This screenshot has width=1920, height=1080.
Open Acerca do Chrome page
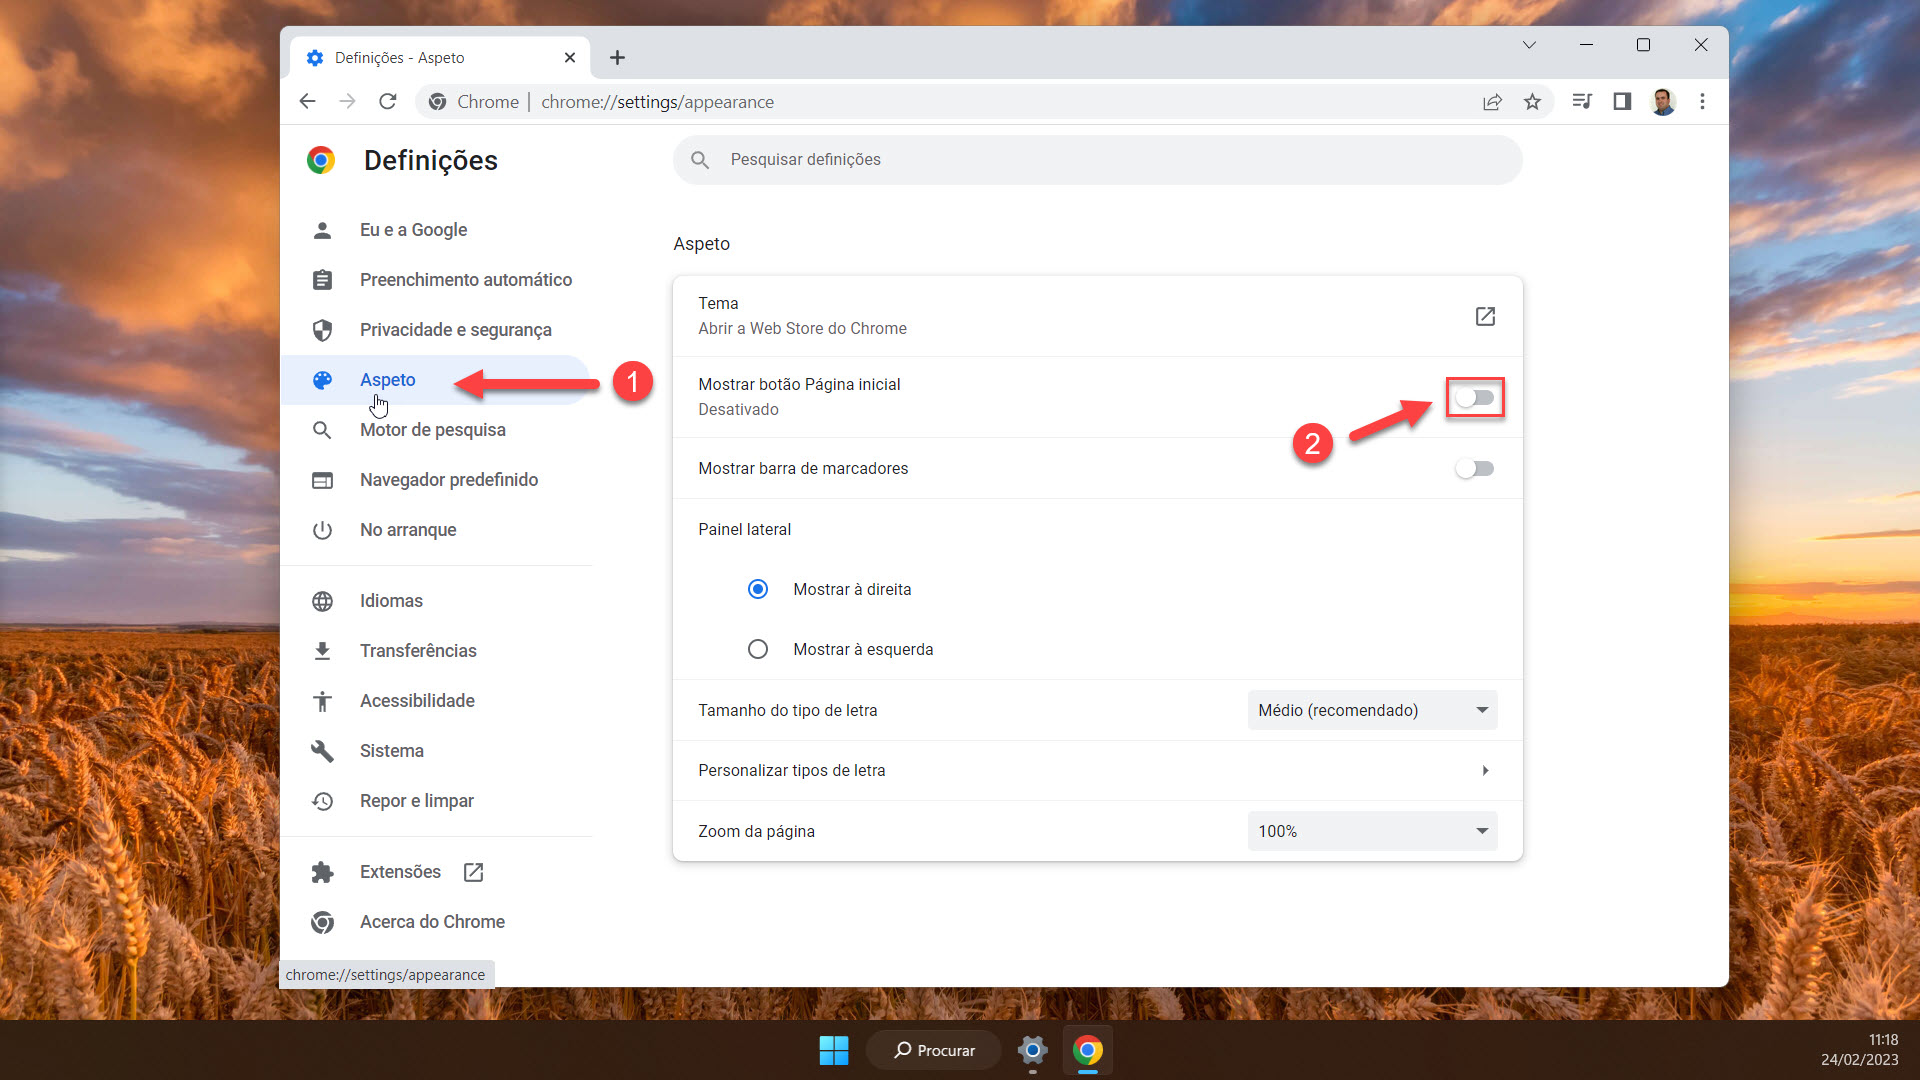click(x=432, y=922)
